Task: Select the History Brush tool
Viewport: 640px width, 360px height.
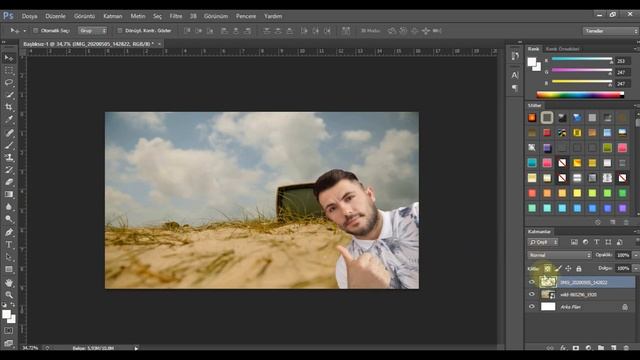Action: pyautogui.click(x=9, y=169)
